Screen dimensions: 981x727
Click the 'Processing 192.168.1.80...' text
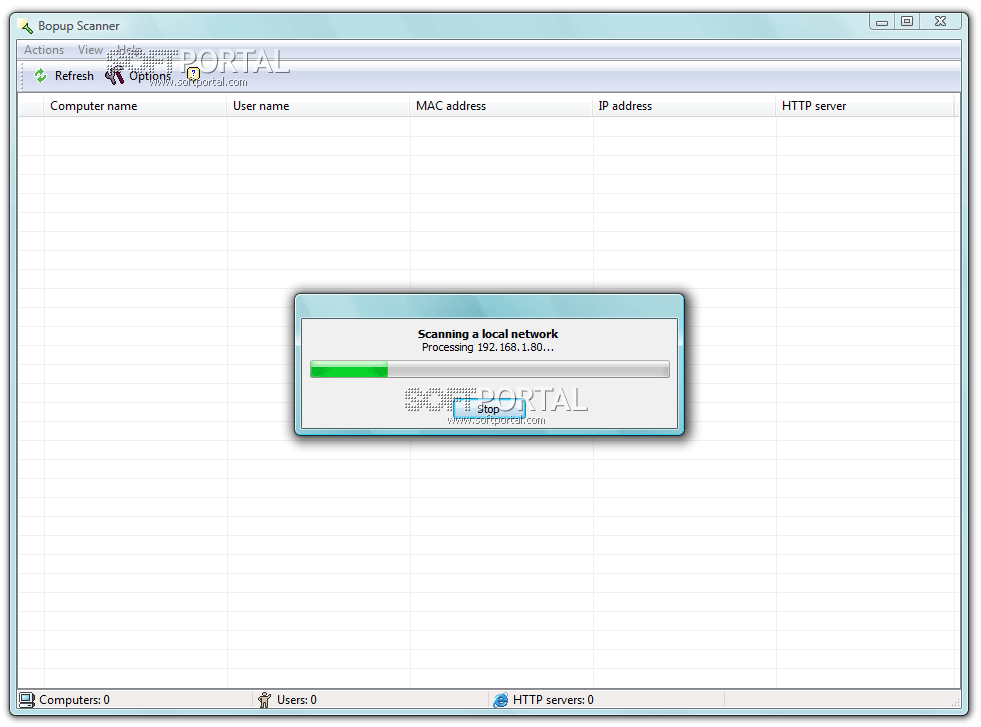[488, 347]
